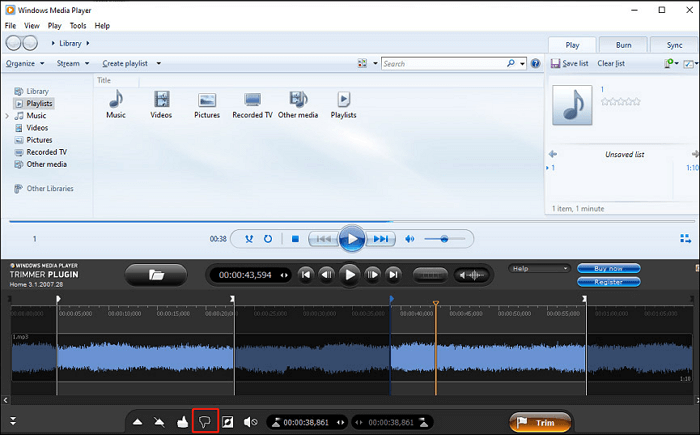700x435 pixels.
Task: Open the Videos icon in library
Action: 161,105
